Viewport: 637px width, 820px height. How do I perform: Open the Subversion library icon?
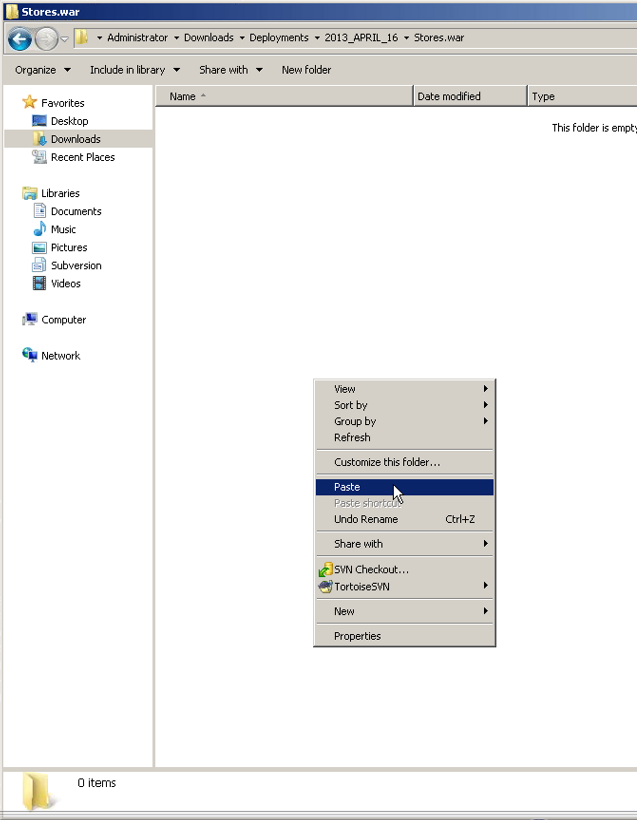pyautogui.click(x=40, y=265)
